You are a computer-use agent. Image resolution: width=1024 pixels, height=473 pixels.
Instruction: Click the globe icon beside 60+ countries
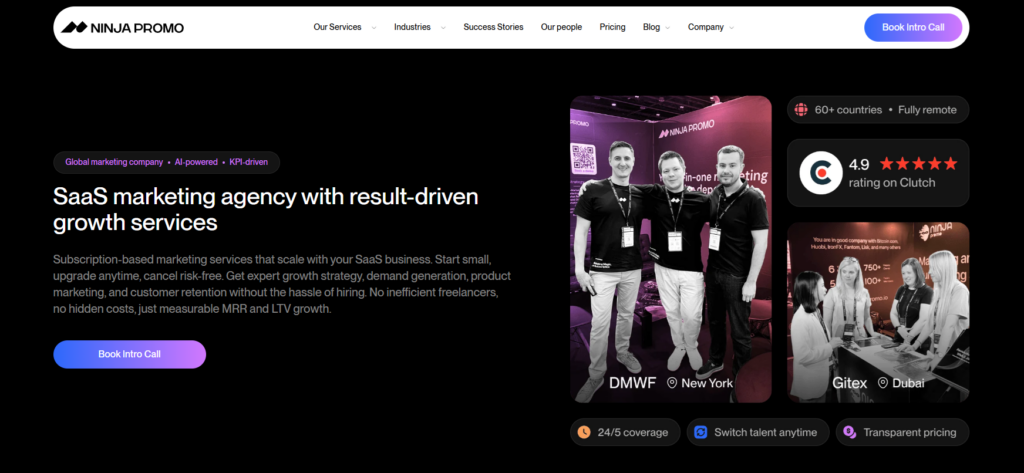pyautogui.click(x=801, y=110)
